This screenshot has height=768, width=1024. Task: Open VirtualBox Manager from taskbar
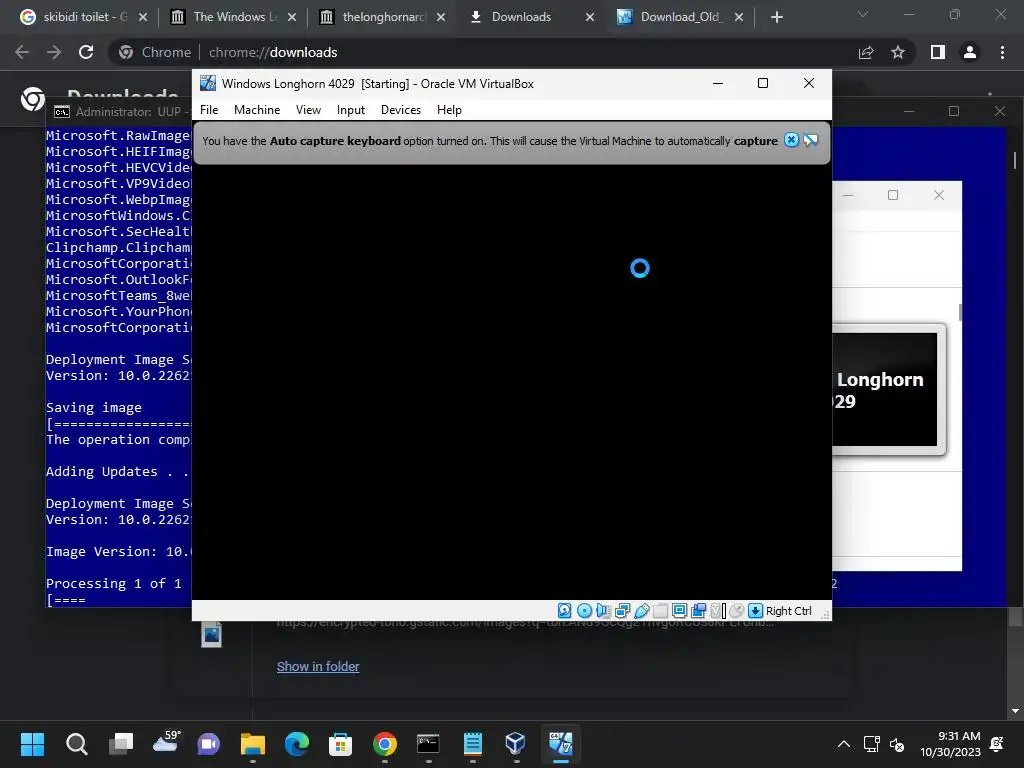pyautogui.click(x=516, y=744)
